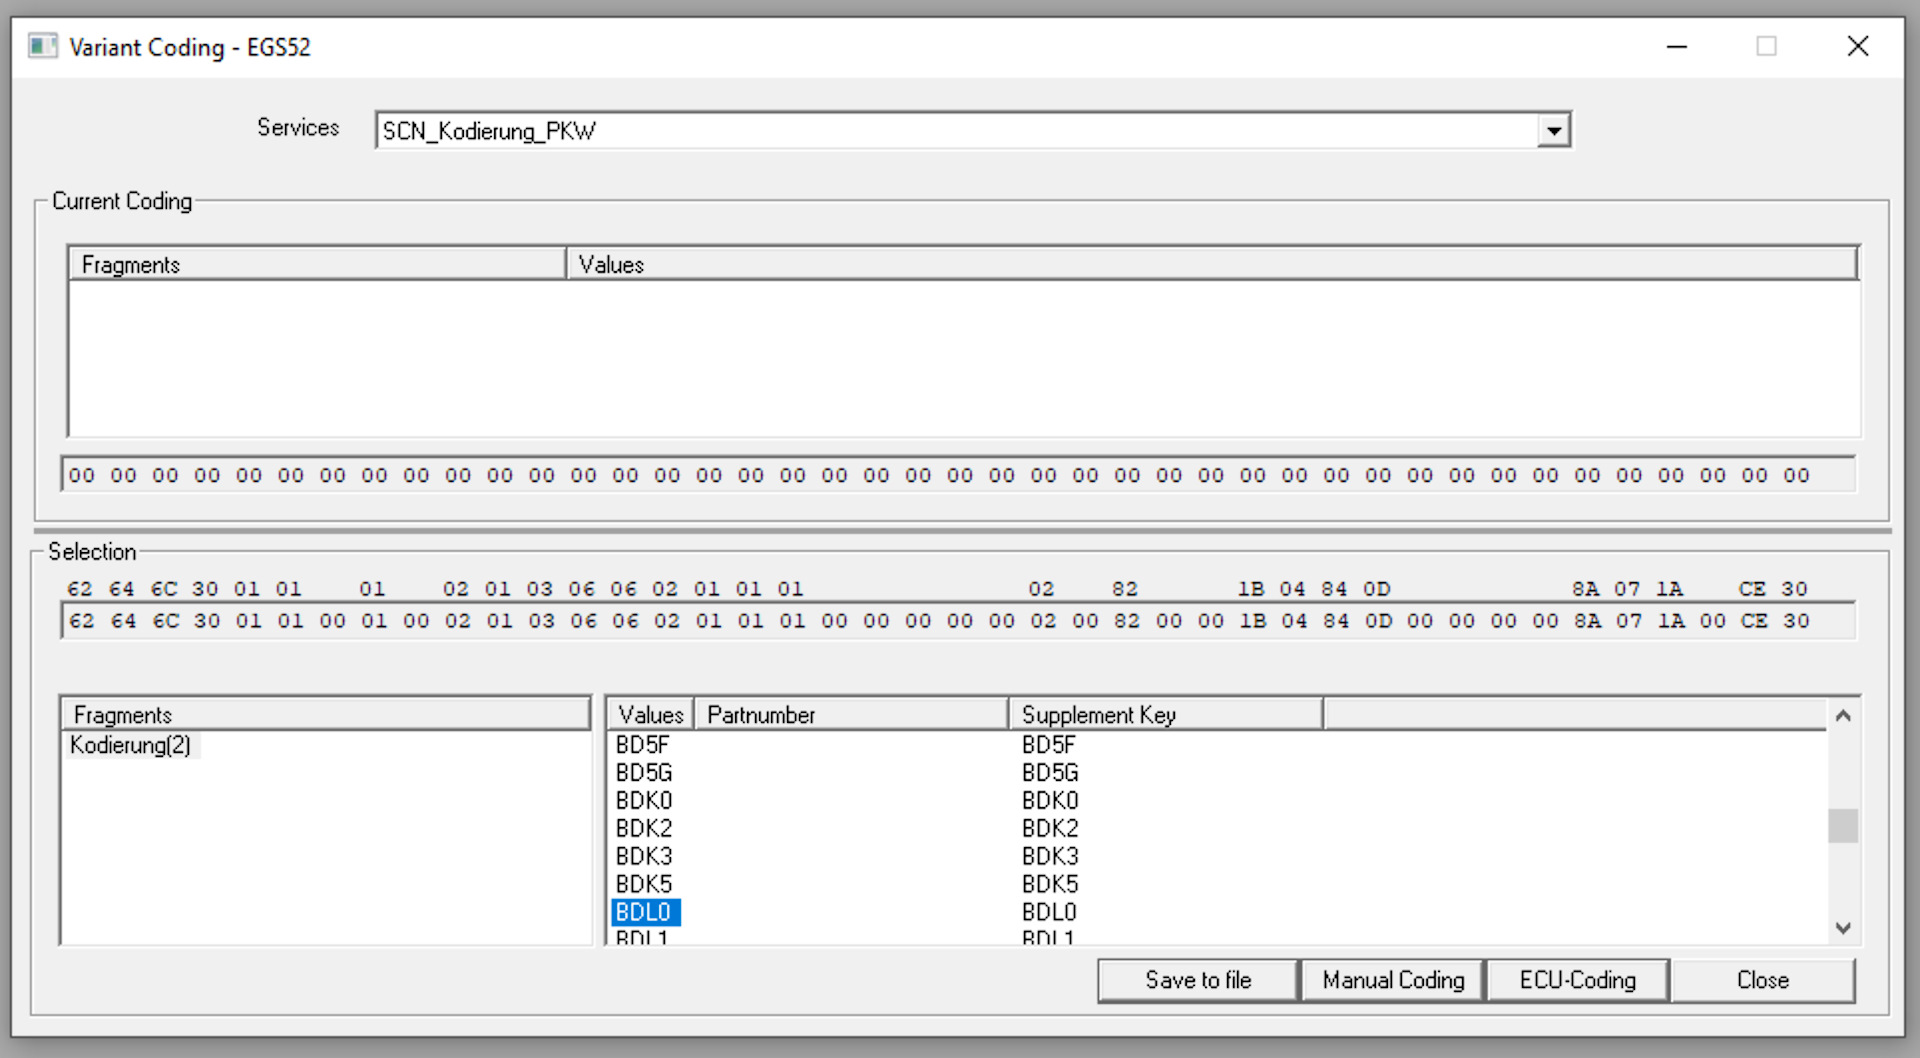Click the Values header in Current Coding
Image resolution: width=1920 pixels, height=1058 pixels.
point(1212,264)
